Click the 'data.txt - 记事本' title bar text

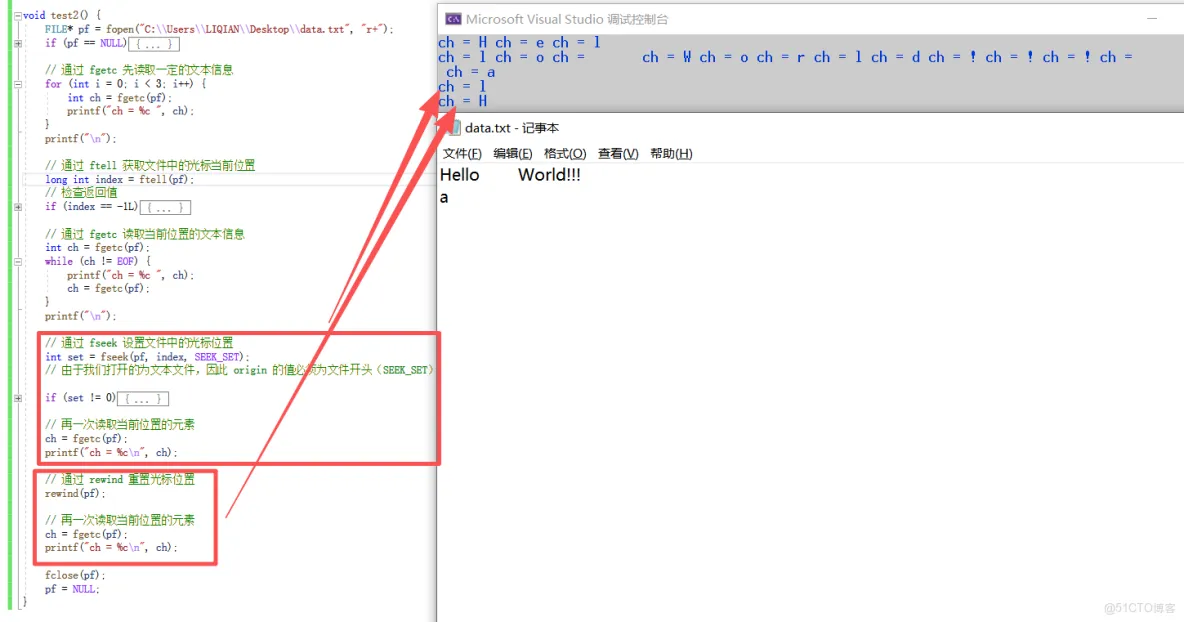[x=512, y=128]
